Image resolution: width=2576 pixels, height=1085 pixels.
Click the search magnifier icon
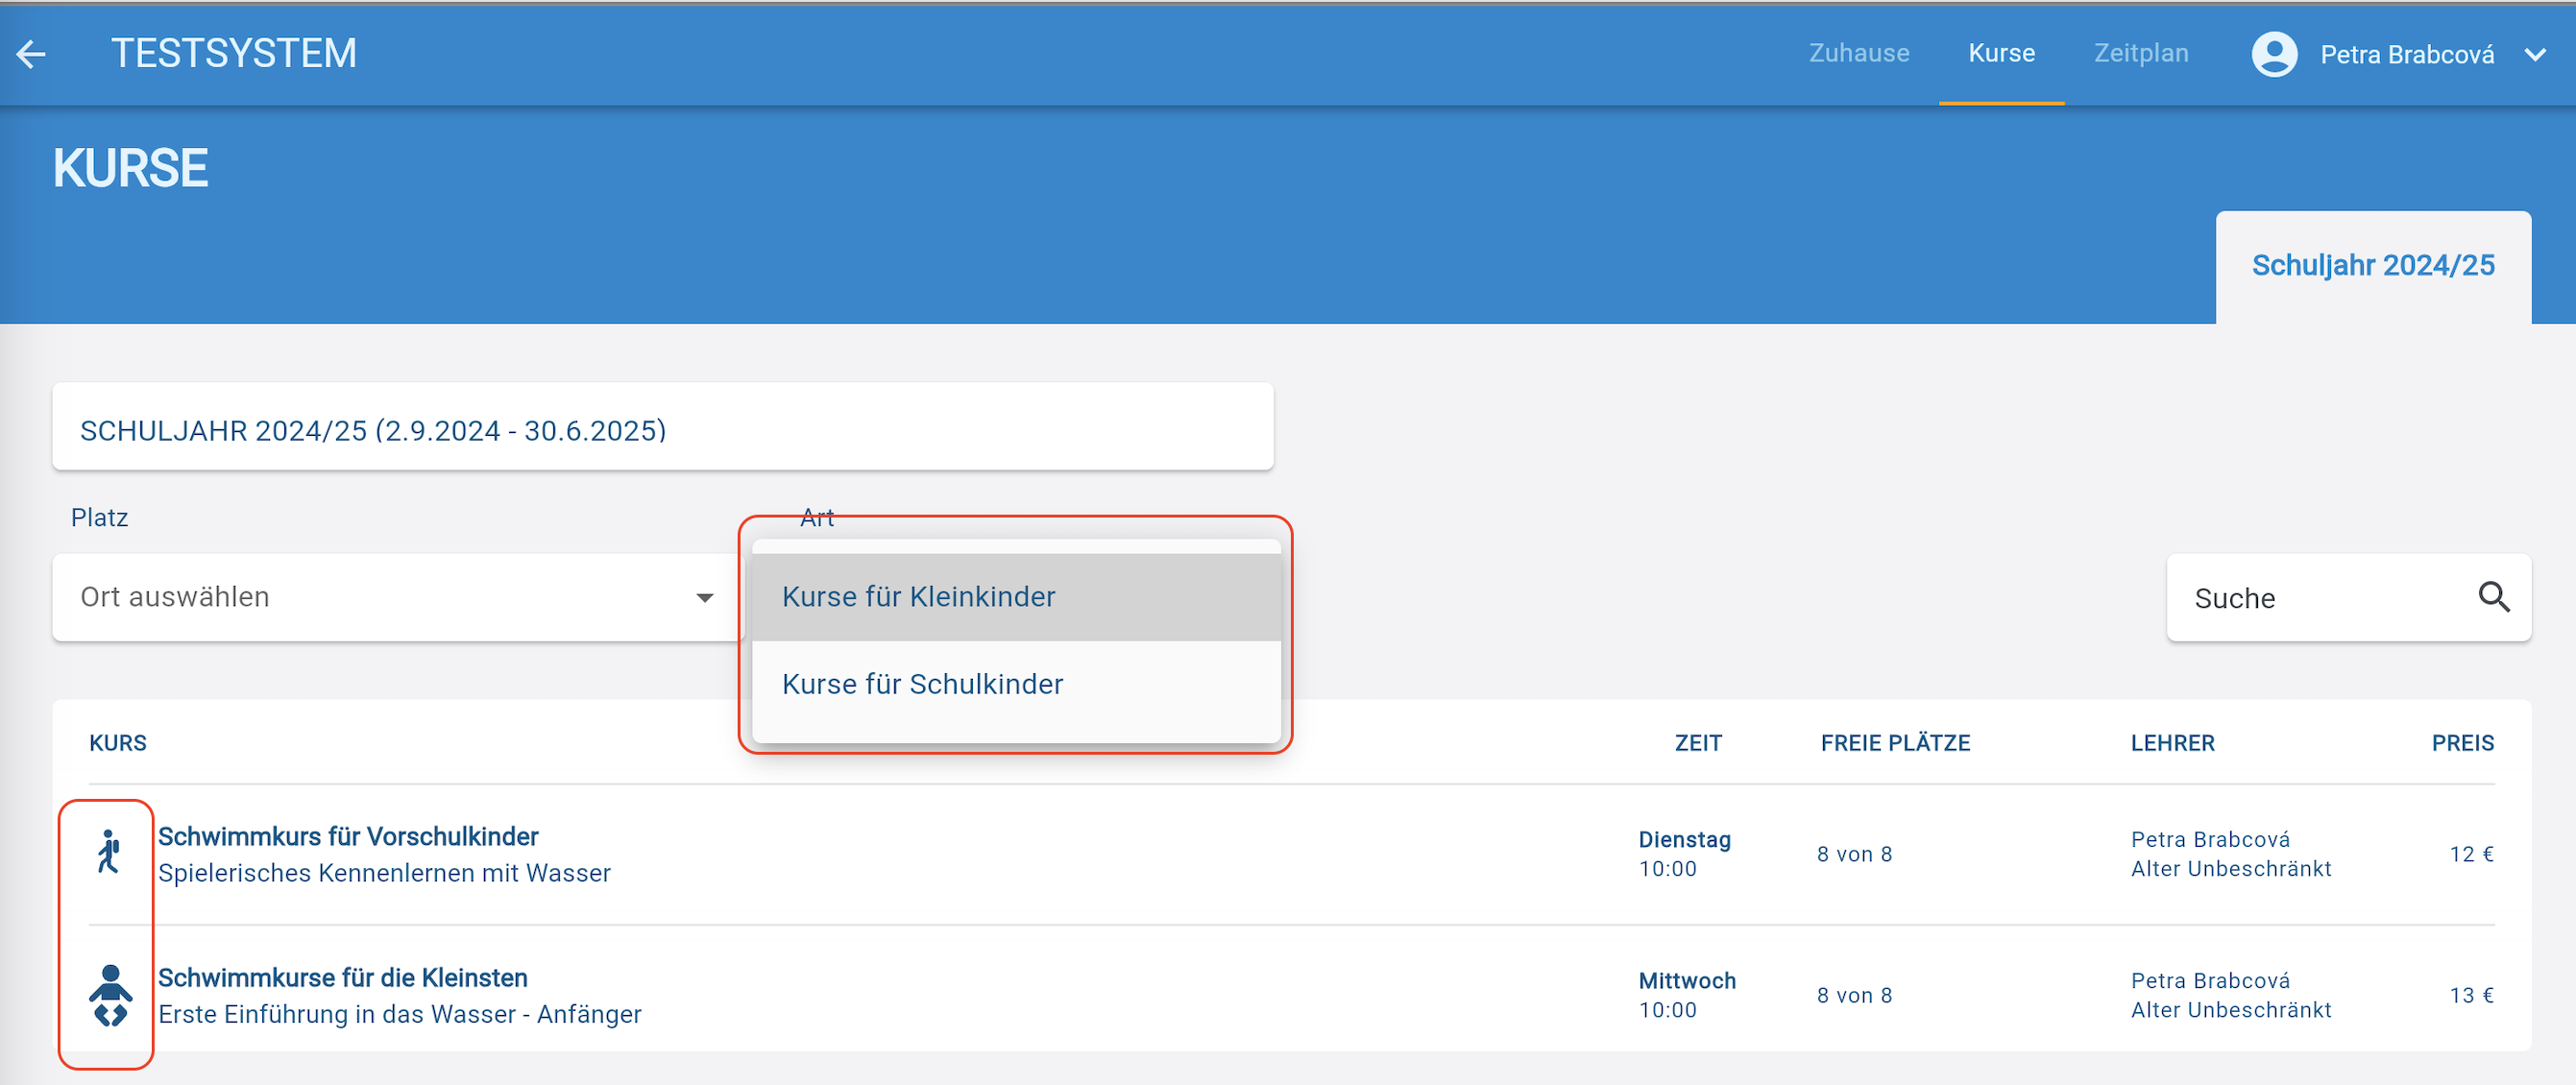pos(2493,597)
